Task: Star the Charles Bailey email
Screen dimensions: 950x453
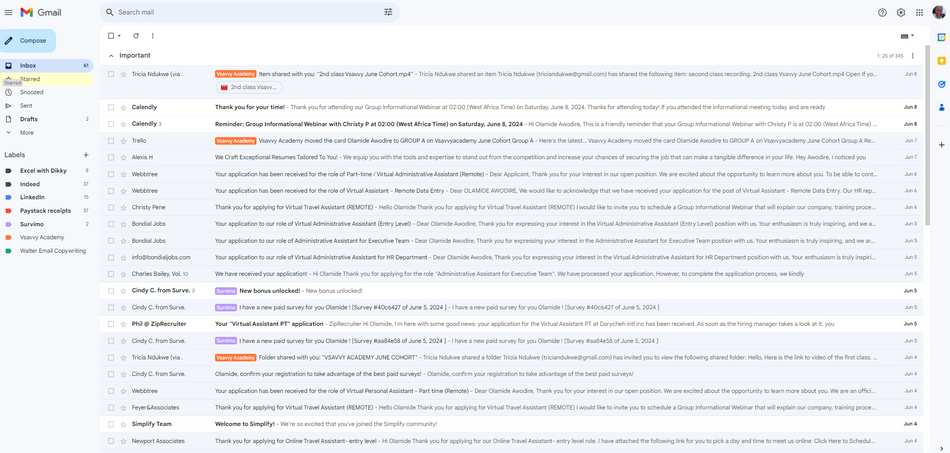Action: point(123,274)
